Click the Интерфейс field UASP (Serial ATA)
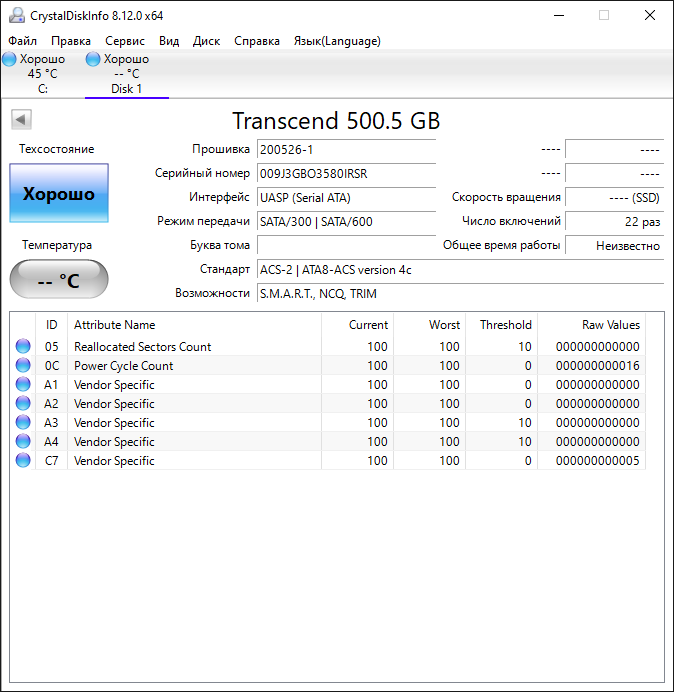The height and width of the screenshot is (692, 674). pyautogui.click(x=346, y=197)
